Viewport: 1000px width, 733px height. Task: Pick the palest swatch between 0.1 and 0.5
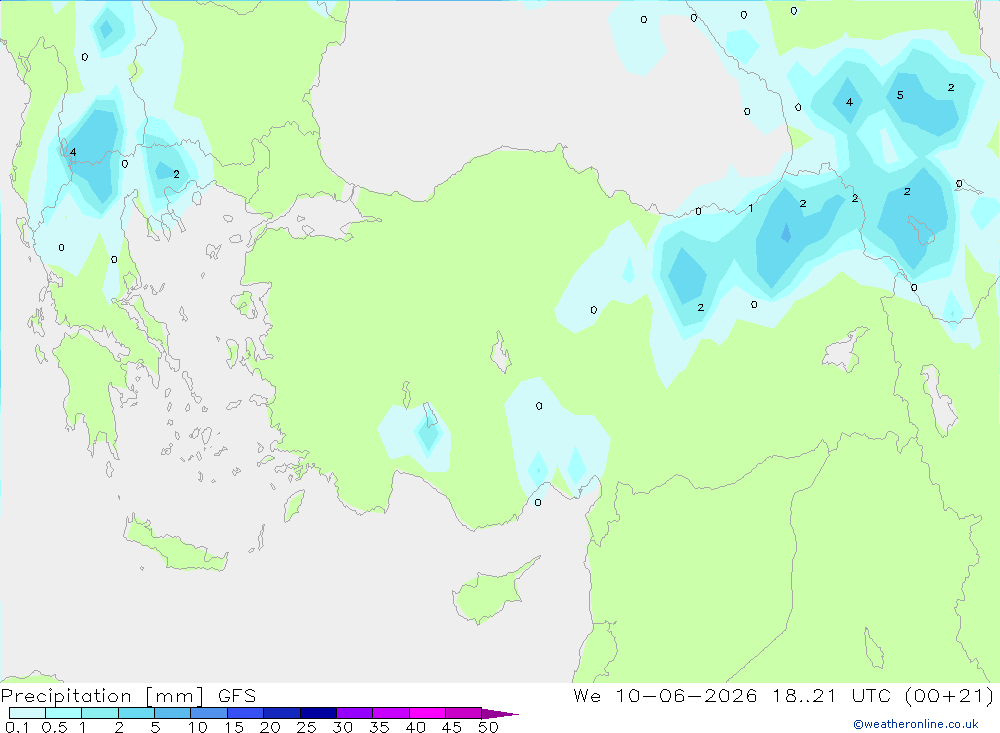coord(27,713)
